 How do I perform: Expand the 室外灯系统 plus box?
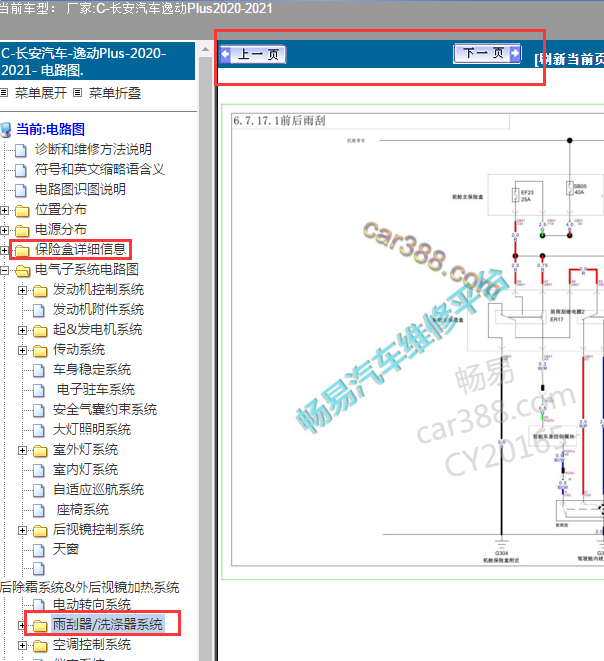22,451
